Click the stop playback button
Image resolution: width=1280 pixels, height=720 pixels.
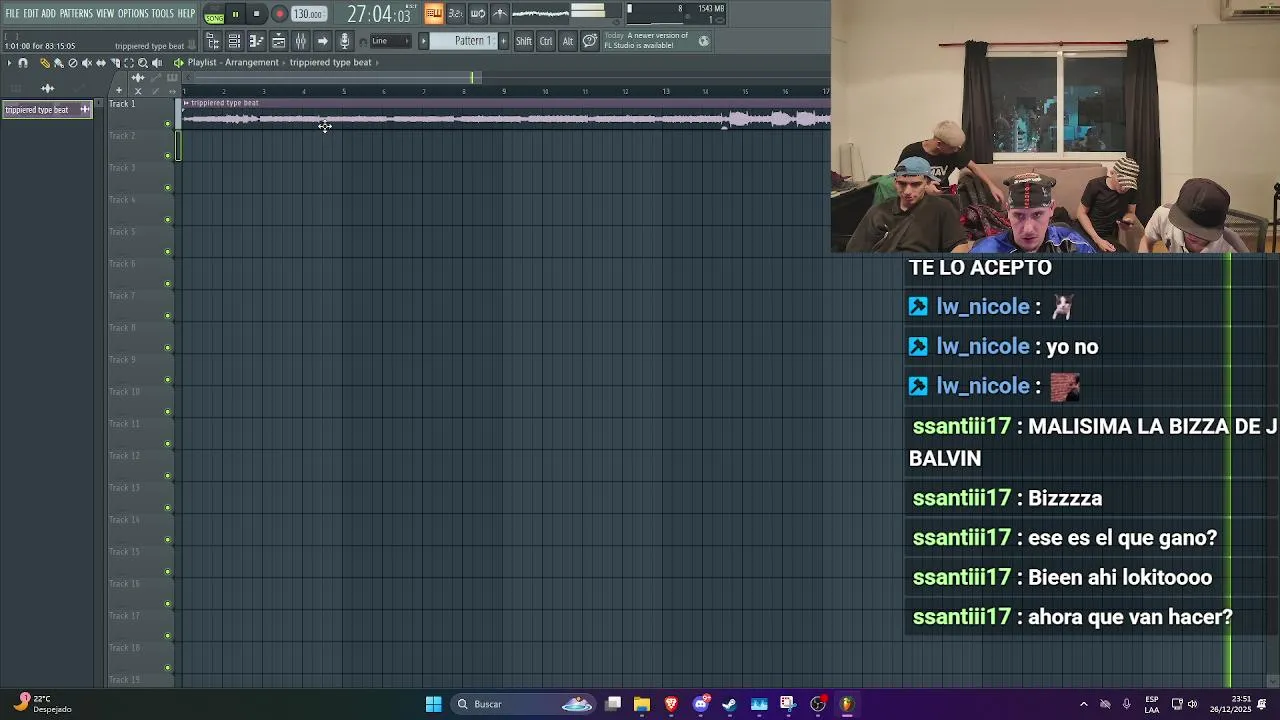point(257,14)
